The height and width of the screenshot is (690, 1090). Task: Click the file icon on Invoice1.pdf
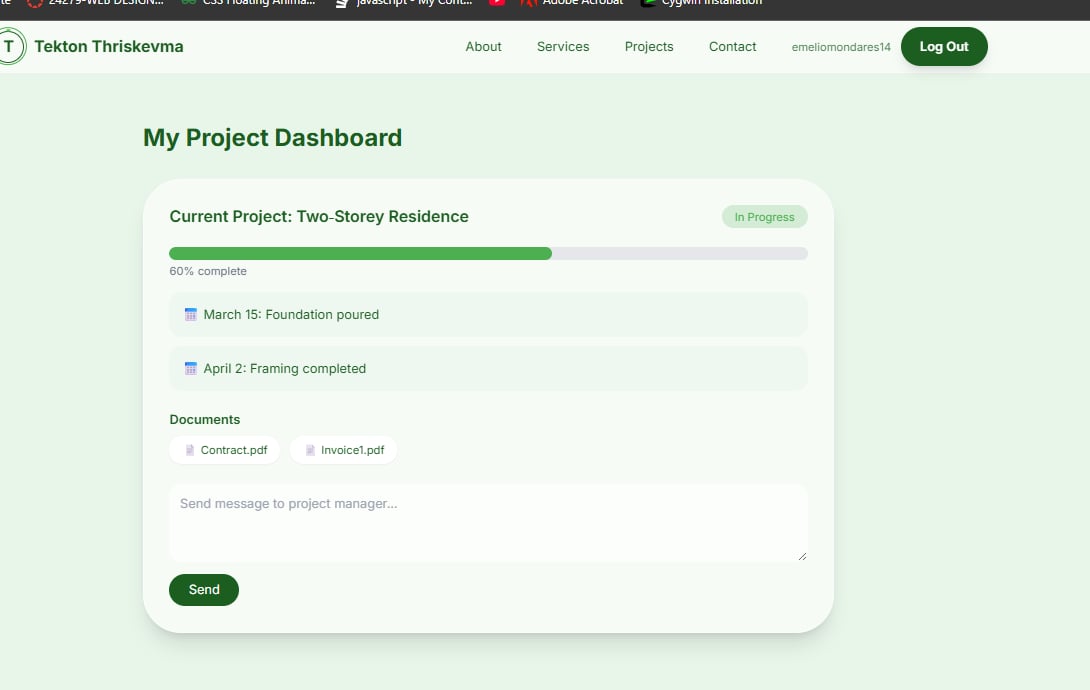310,450
